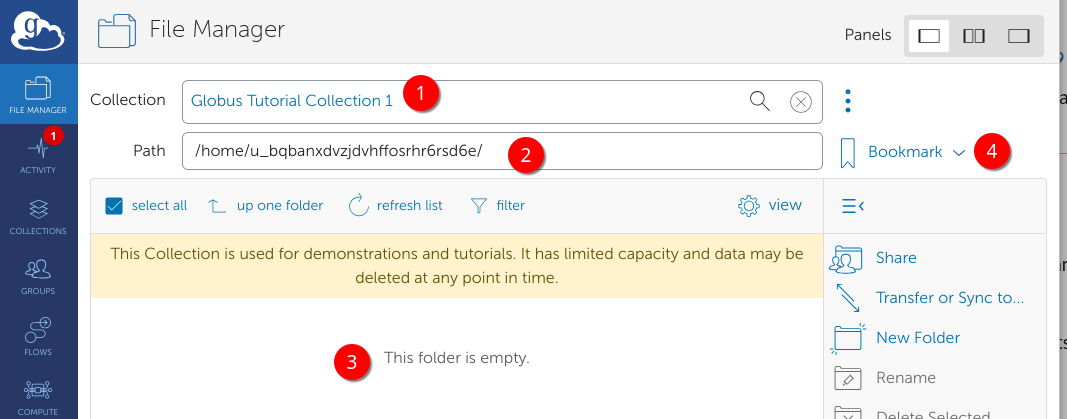The height and width of the screenshot is (419, 1067).
Task: Open the collection three-dot options menu
Action: coord(848,100)
